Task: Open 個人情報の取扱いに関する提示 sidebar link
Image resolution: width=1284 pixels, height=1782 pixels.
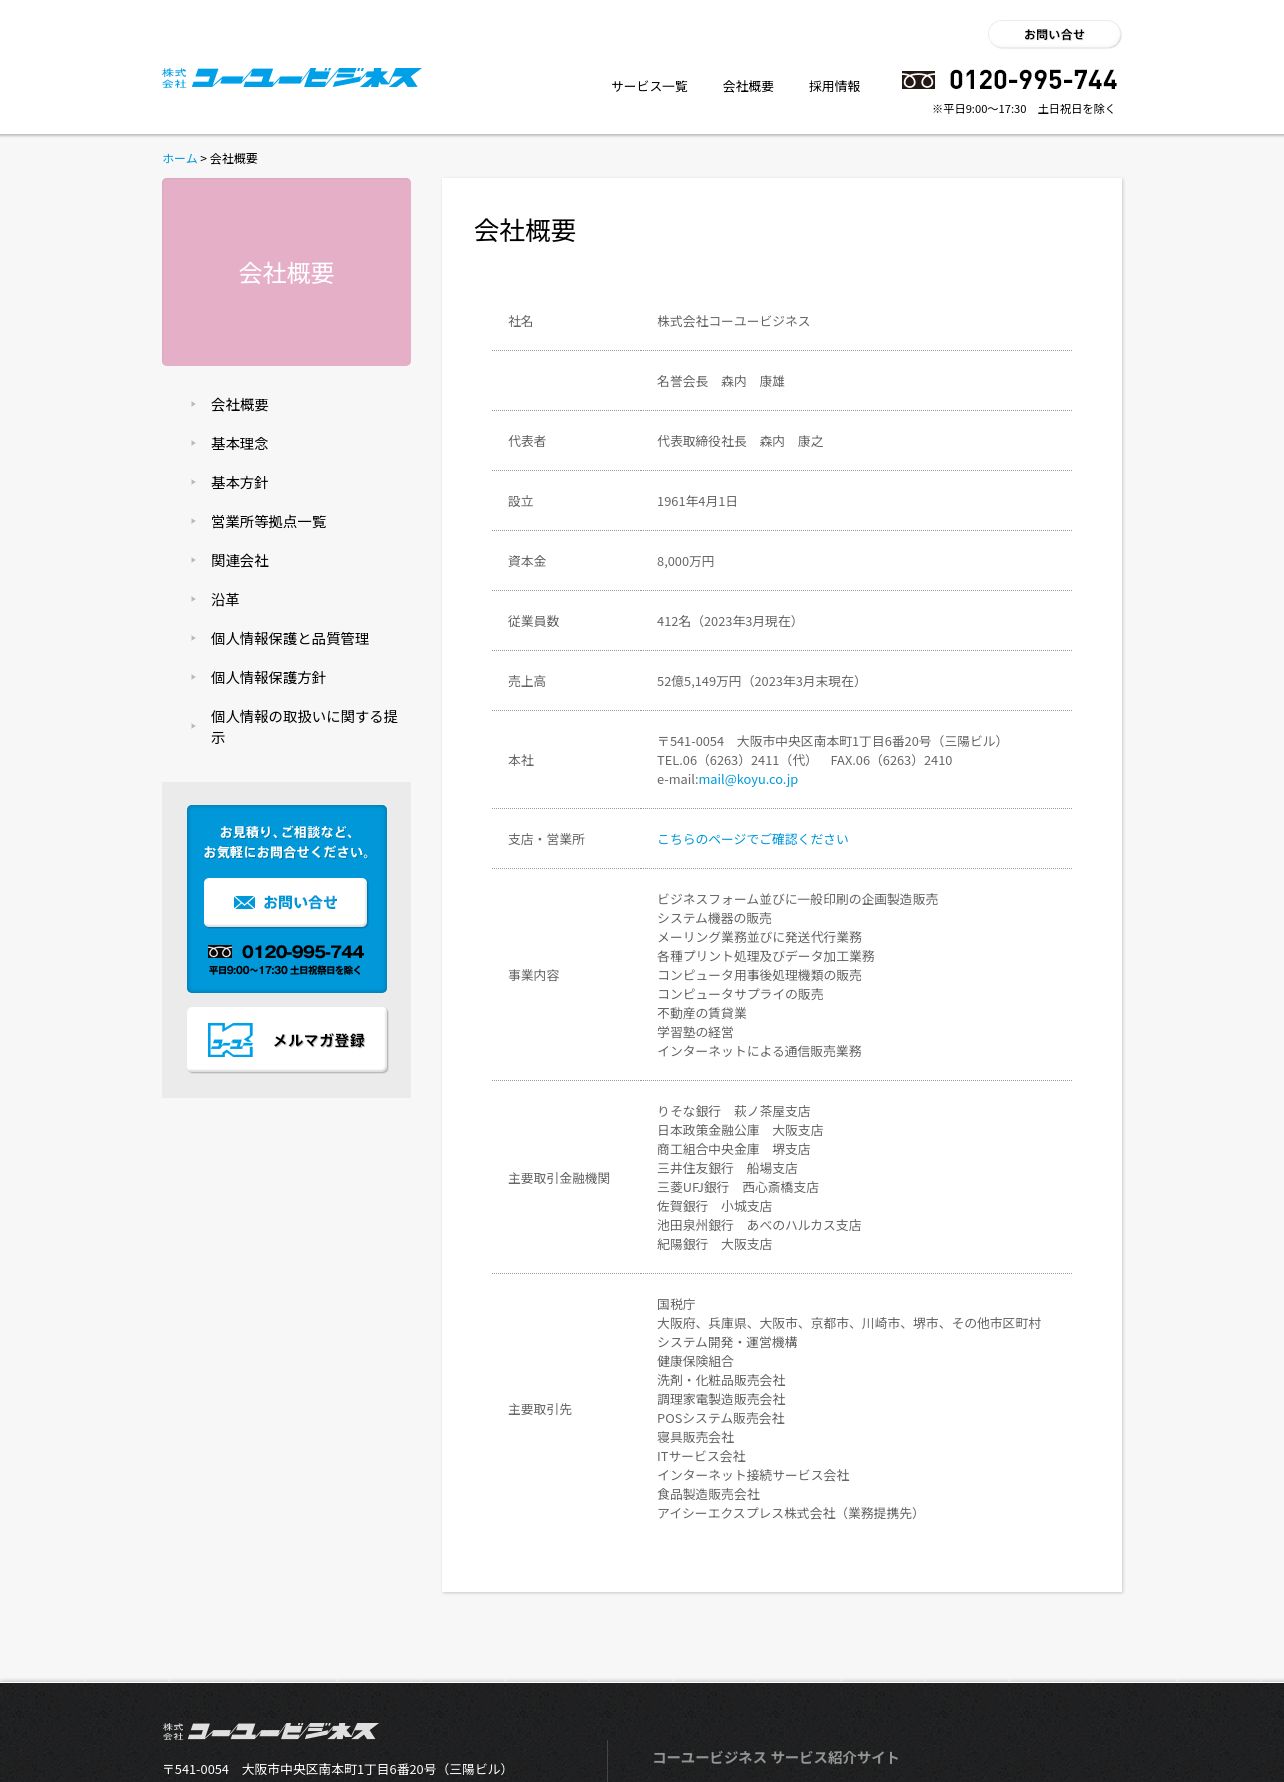Action: (x=304, y=727)
